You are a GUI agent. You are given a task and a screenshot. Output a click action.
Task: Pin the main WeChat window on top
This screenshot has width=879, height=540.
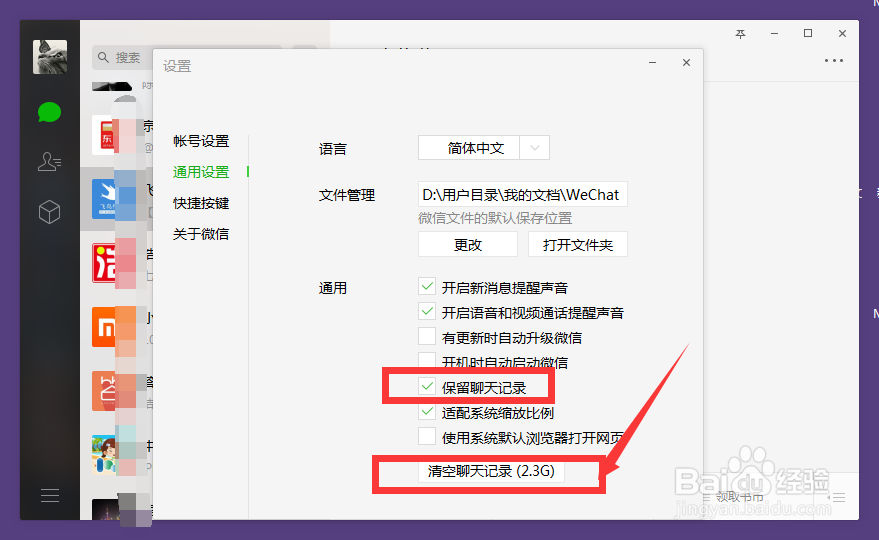(x=741, y=34)
